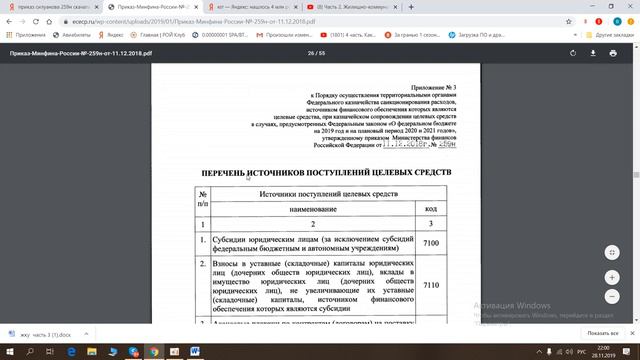
Task: Go back to previous page
Action: pos(9,22)
